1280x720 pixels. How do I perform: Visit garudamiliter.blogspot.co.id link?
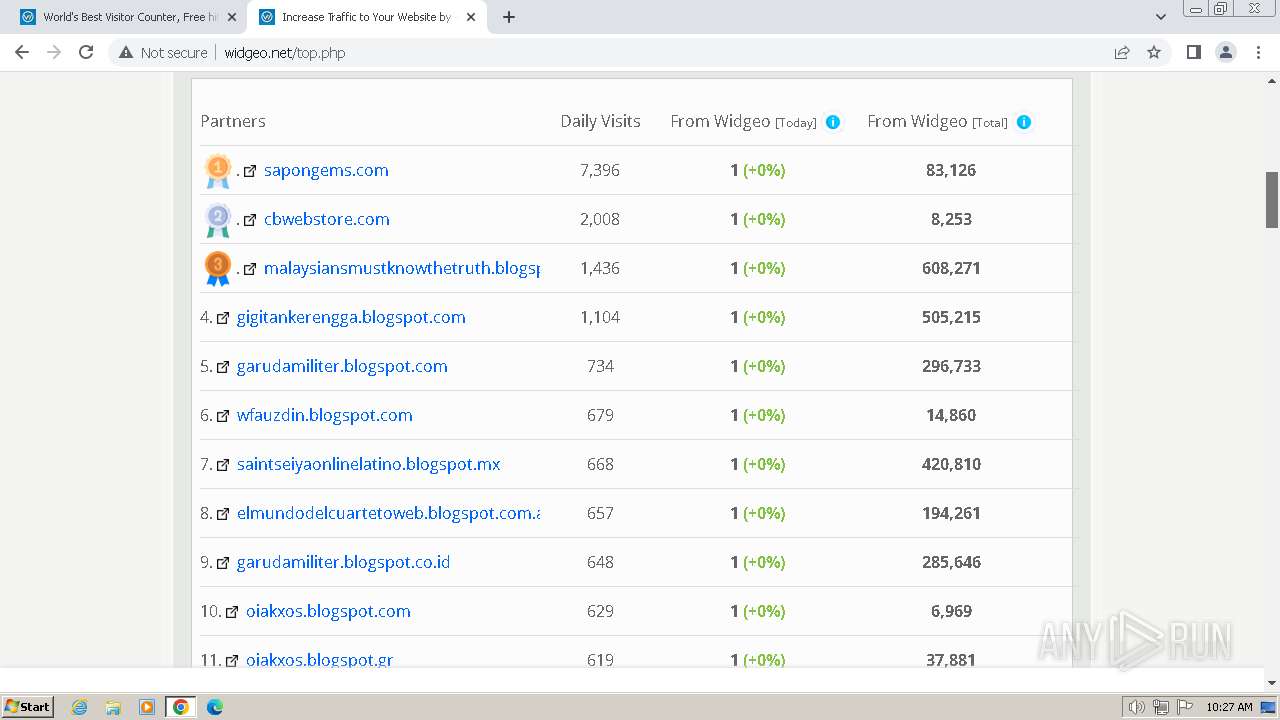point(343,563)
